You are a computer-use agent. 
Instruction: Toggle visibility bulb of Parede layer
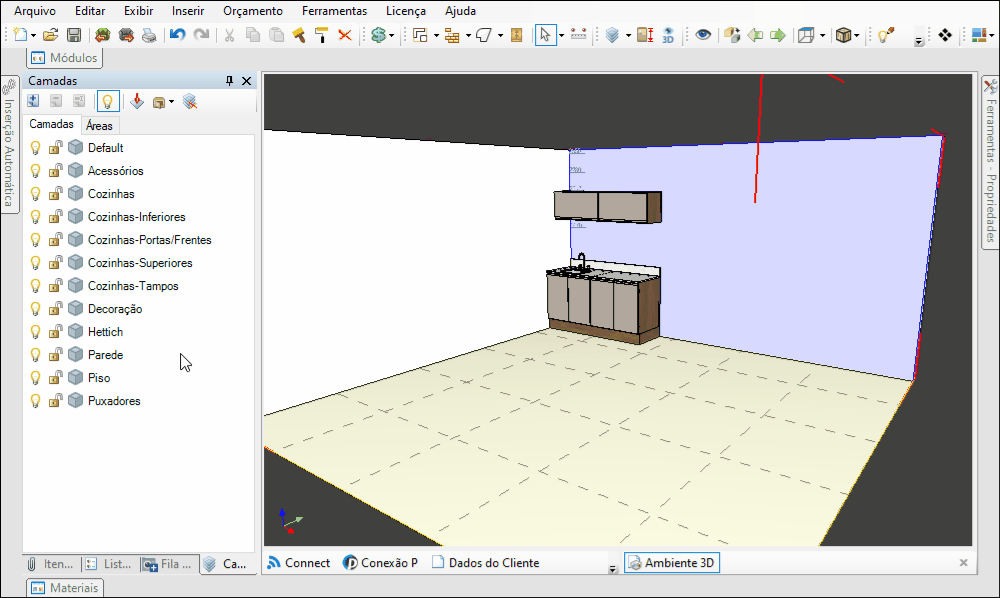coord(36,355)
